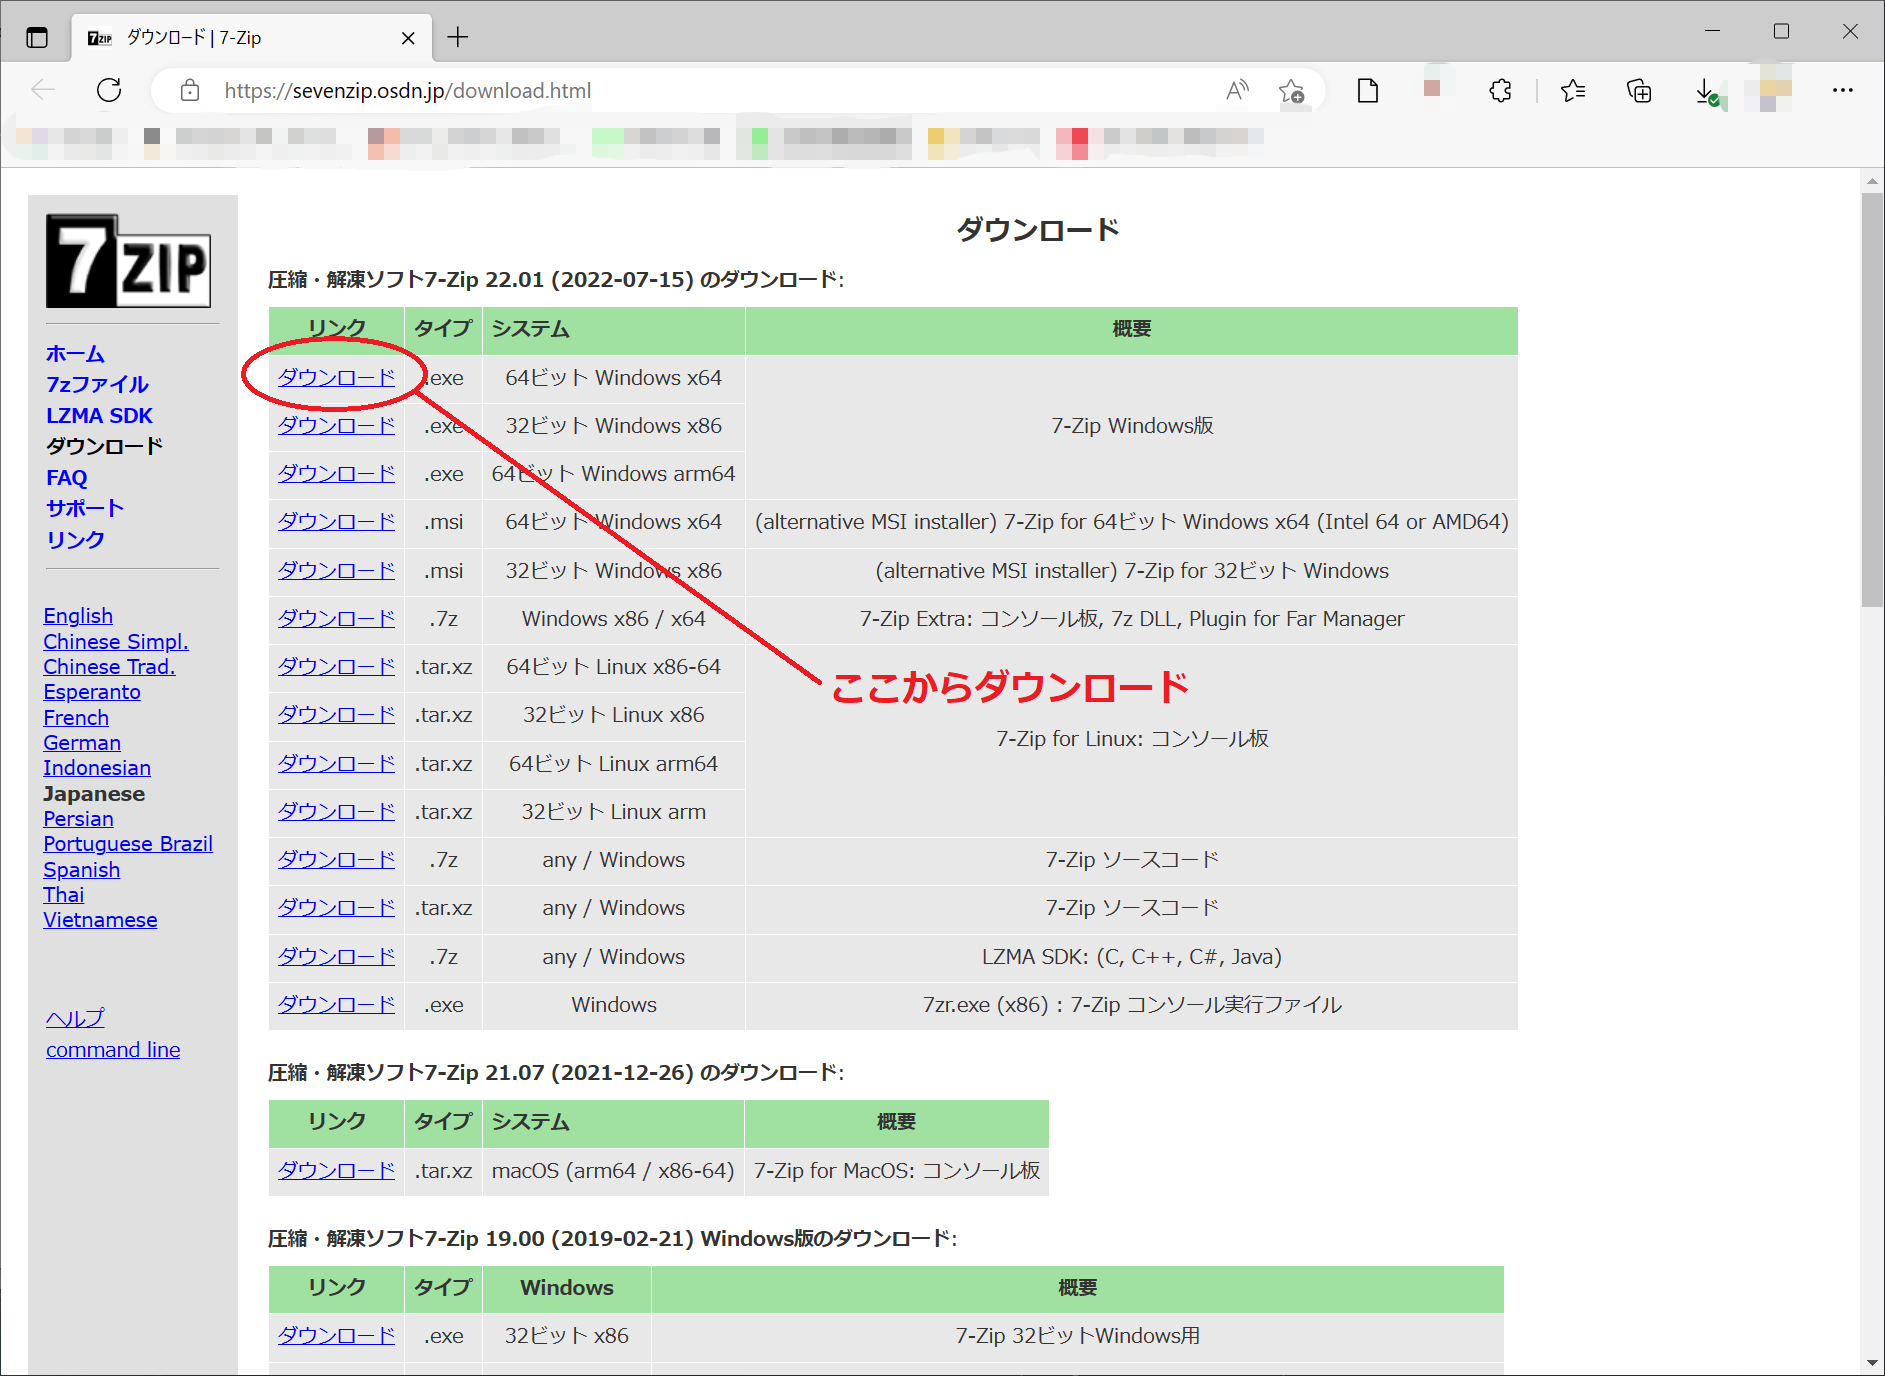Screen dimensions: 1885x1376
Task: Click the browser refresh icon
Action: [109, 90]
